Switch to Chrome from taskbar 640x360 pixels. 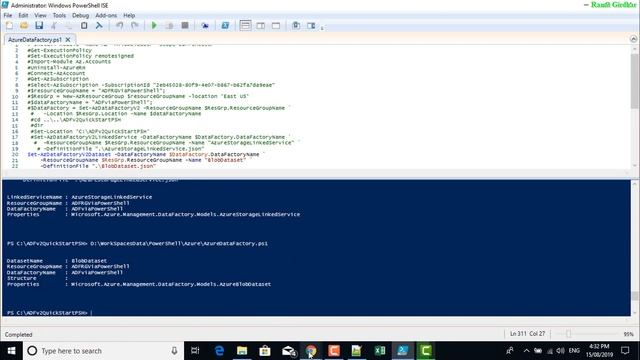pos(311,351)
